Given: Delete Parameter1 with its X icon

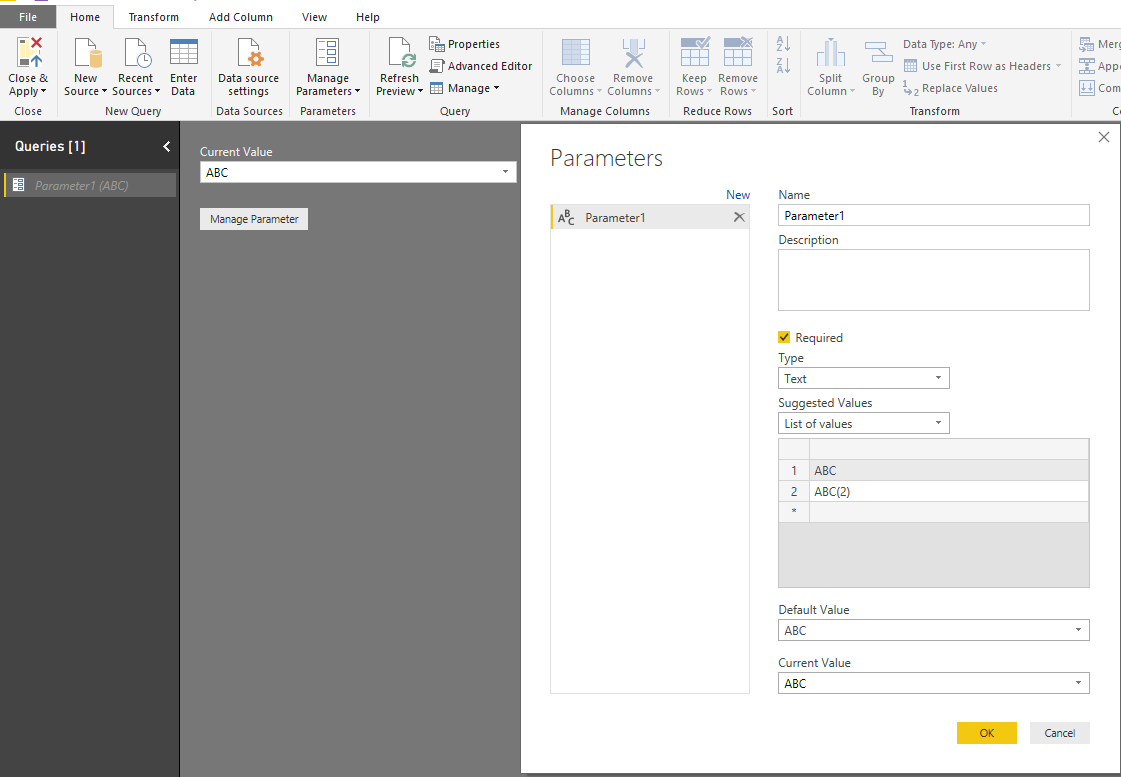Looking at the screenshot, I should [x=739, y=217].
